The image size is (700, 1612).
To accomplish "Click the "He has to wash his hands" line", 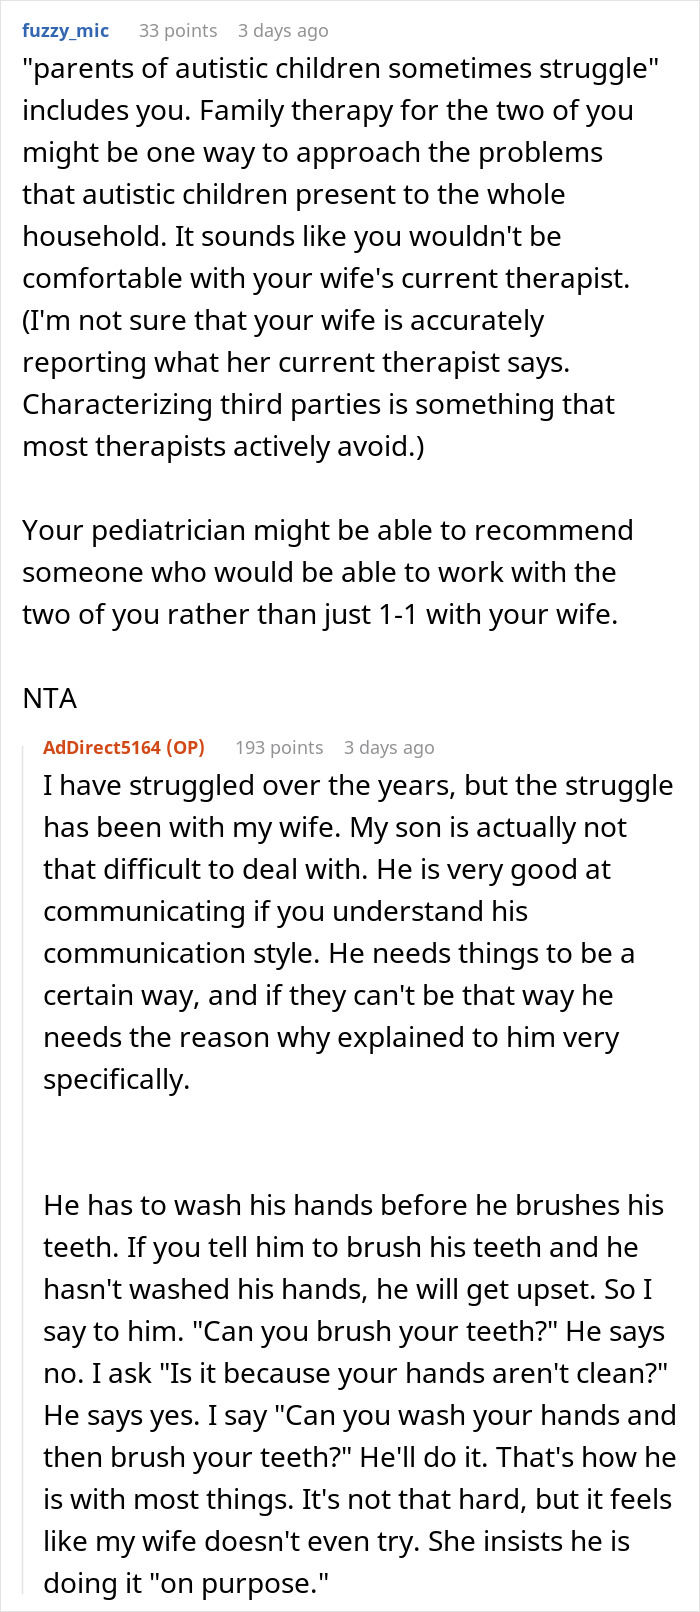I will click(x=353, y=1205).
